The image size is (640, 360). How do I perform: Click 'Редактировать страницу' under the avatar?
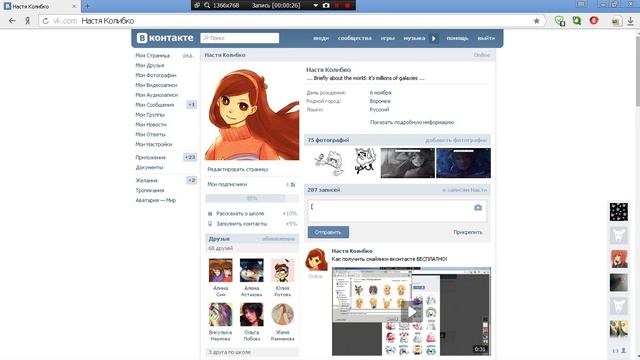point(238,169)
